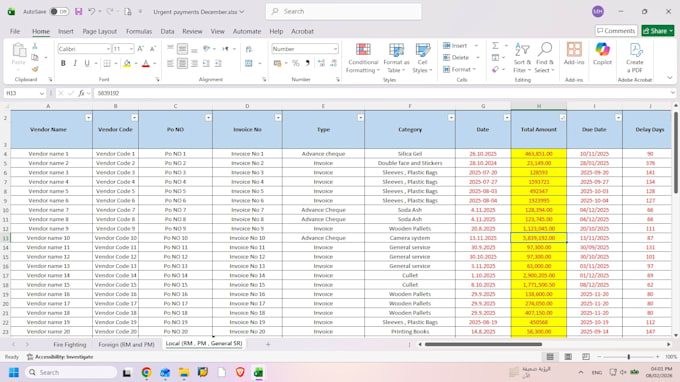Open the File menu tab

point(15,31)
